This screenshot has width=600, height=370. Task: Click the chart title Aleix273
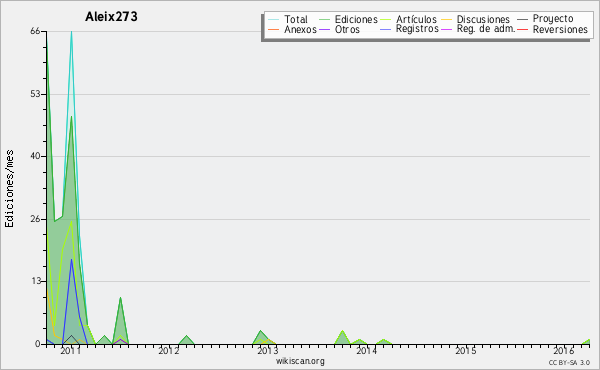(111, 17)
